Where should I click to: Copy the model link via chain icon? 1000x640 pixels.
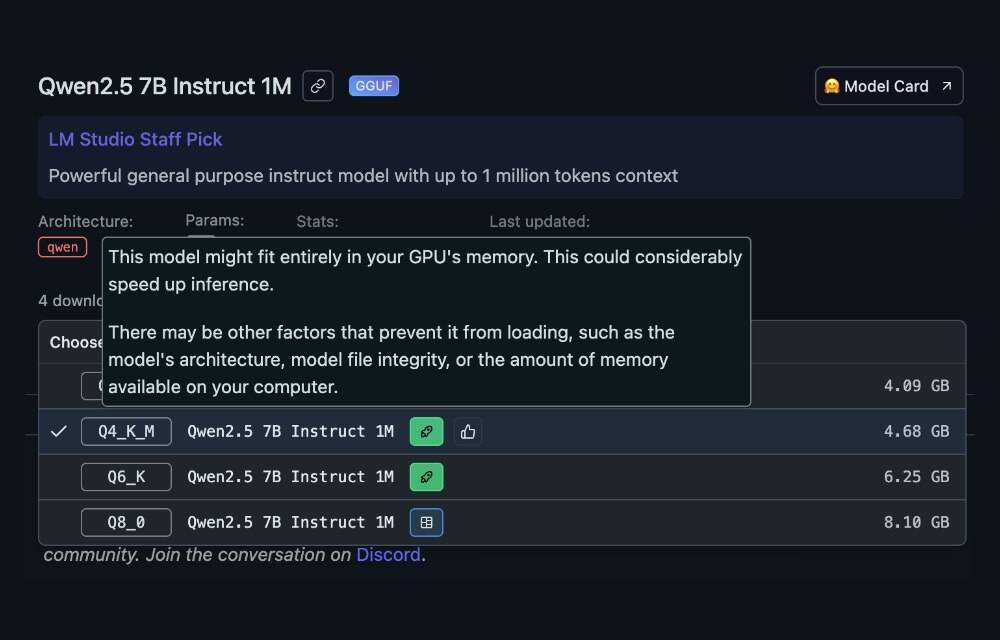318,86
